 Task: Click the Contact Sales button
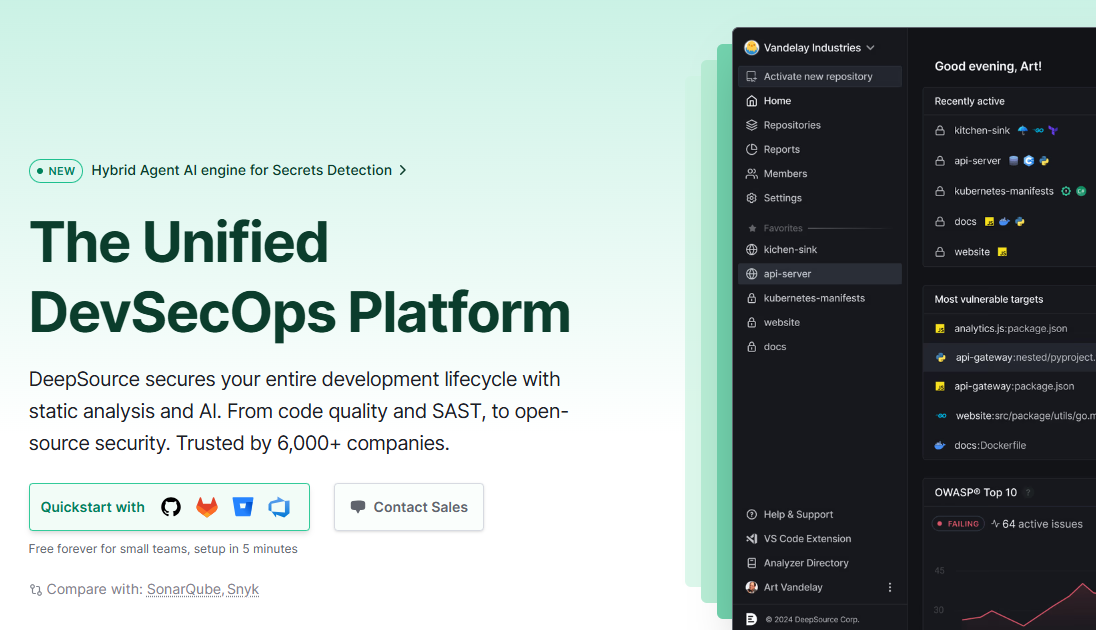pyautogui.click(x=409, y=507)
